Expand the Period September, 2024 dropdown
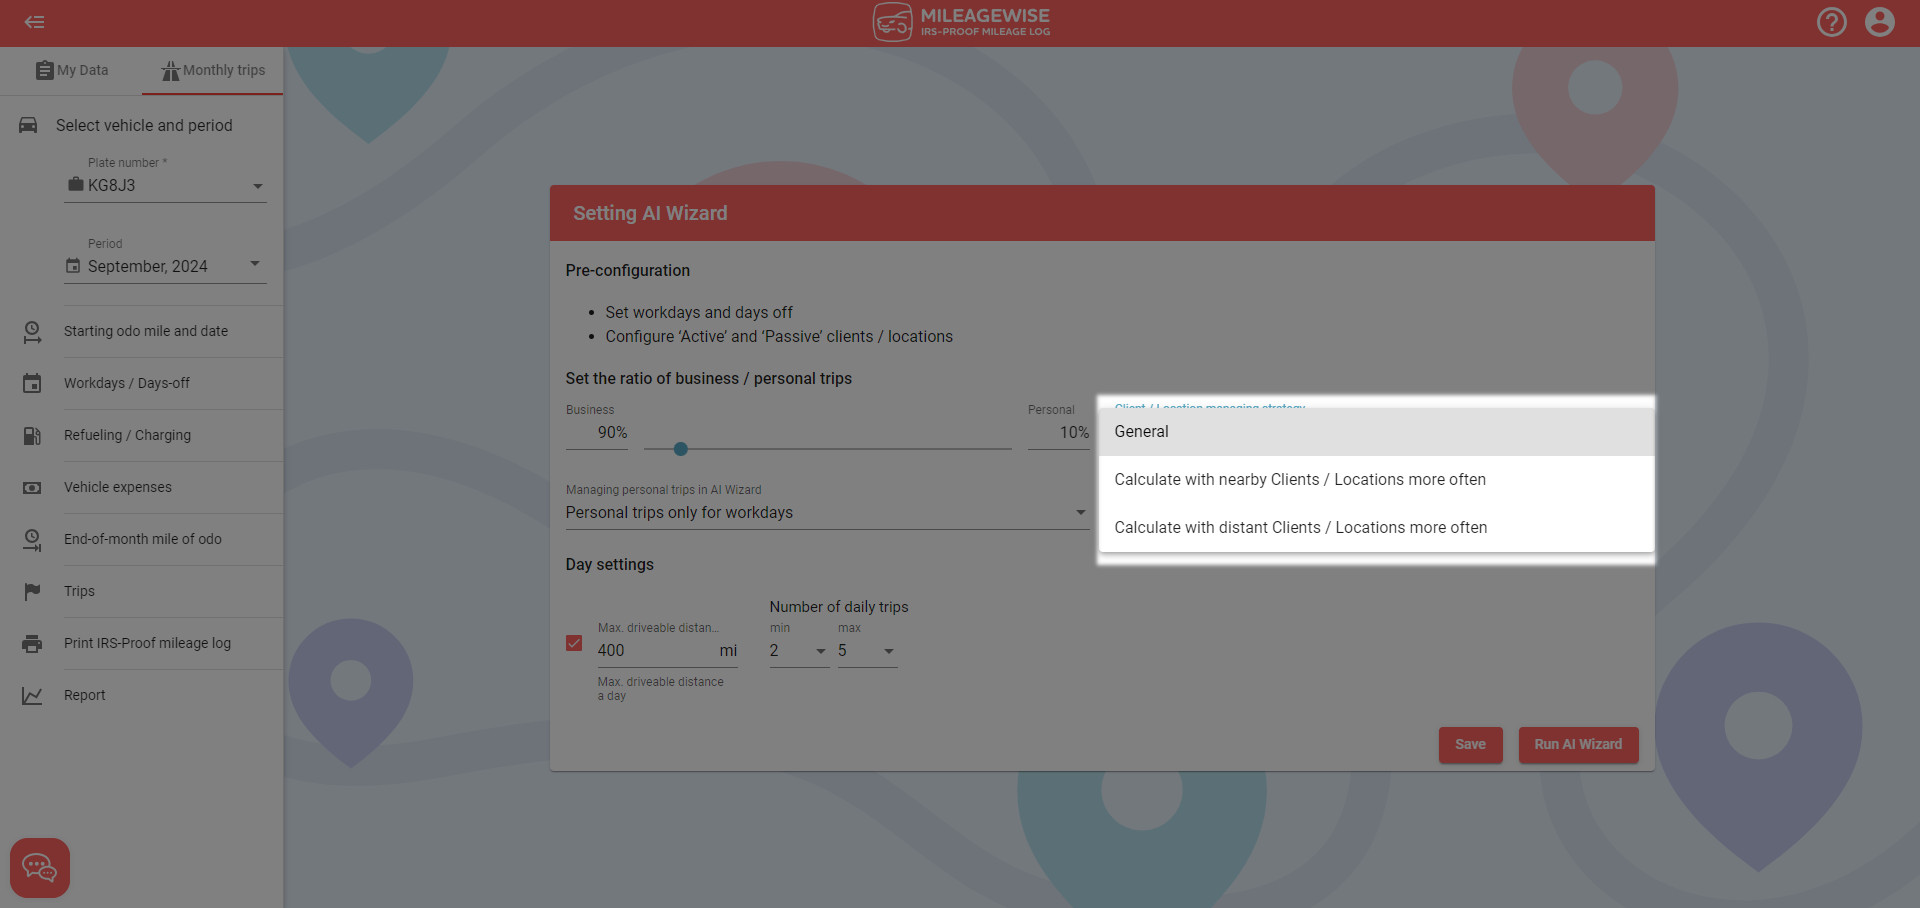Image resolution: width=1920 pixels, height=908 pixels. coord(165,266)
